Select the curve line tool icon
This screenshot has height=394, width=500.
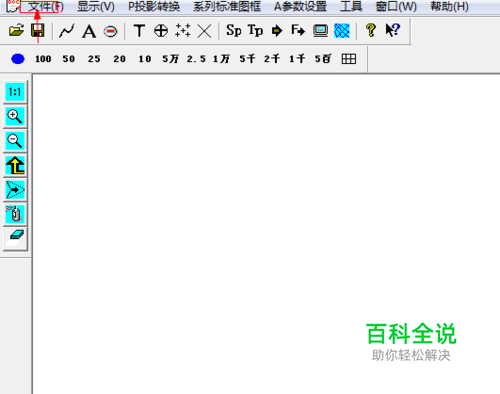click(x=67, y=31)
